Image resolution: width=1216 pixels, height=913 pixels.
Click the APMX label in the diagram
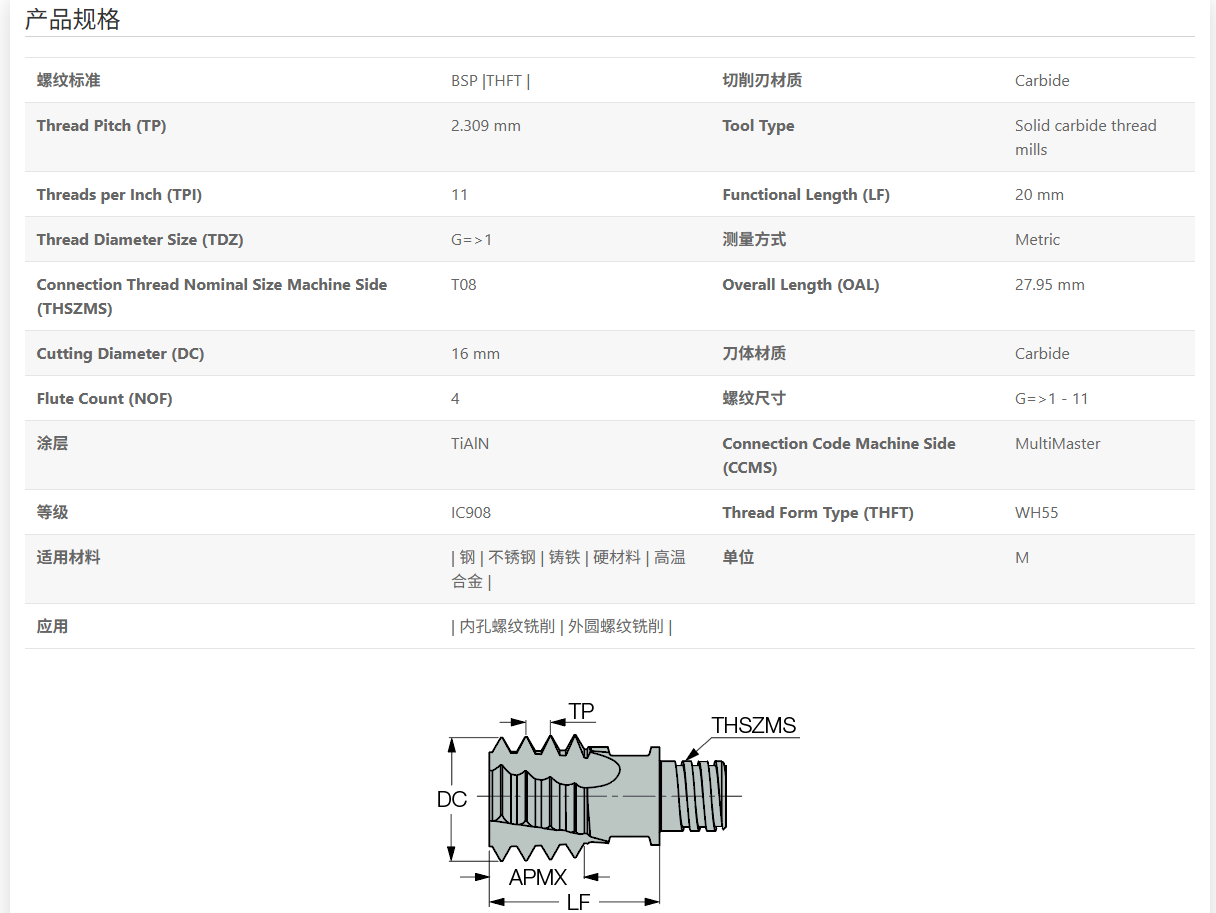[x=537, y=877]
